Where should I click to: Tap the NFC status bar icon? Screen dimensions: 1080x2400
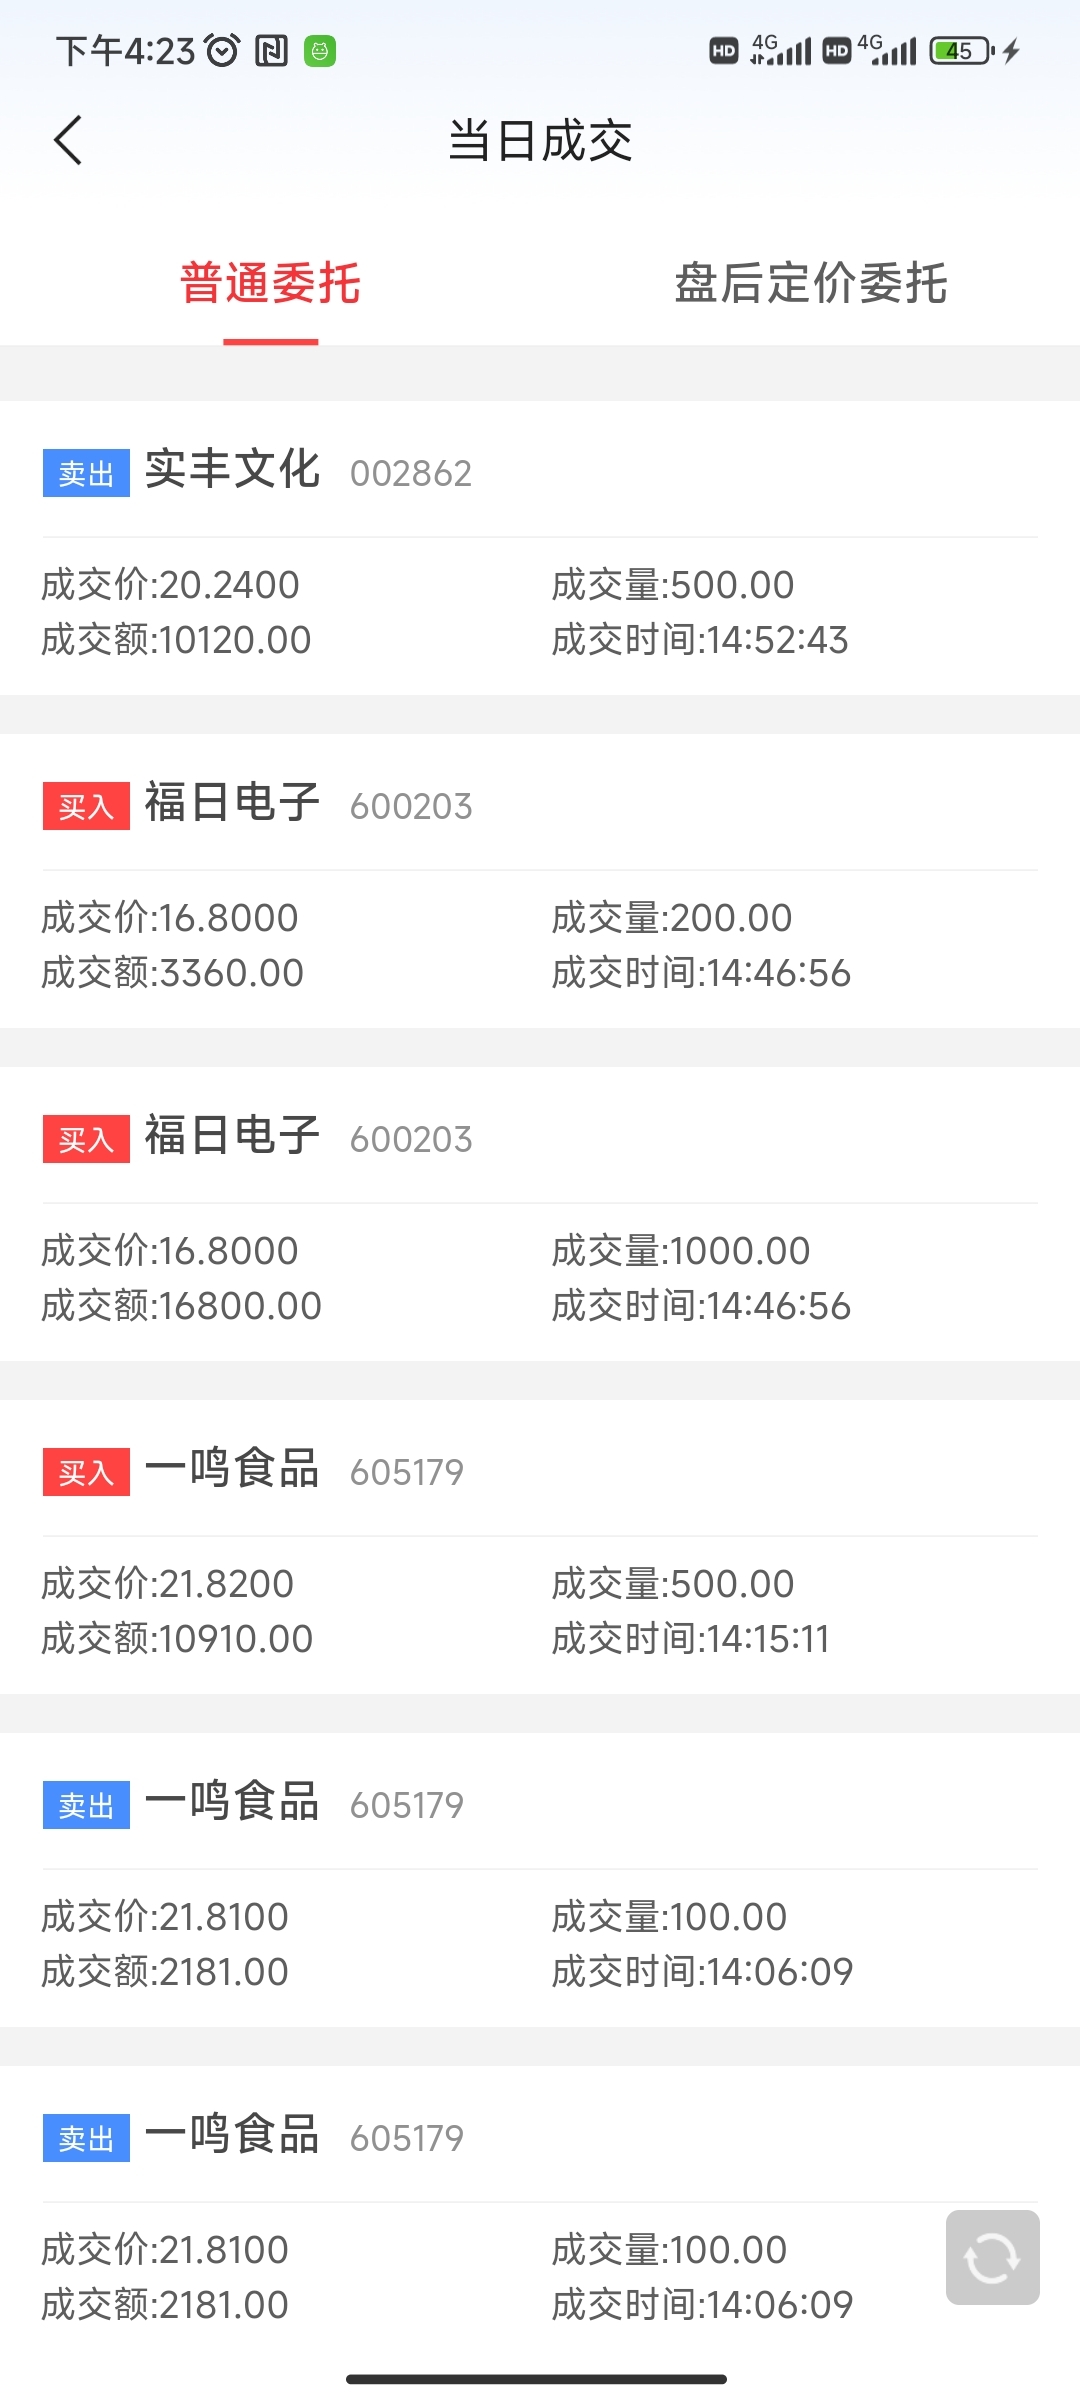pyautogui.click(x=271, y=50)
